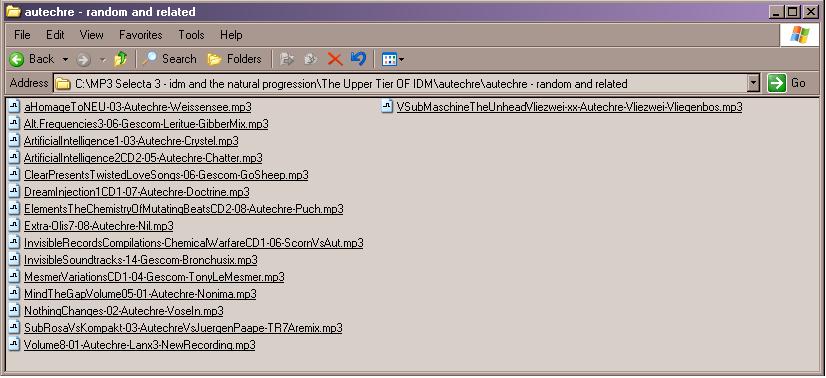Click icon of Extra-Olis7 Nil file

click(x=15, y=225)
